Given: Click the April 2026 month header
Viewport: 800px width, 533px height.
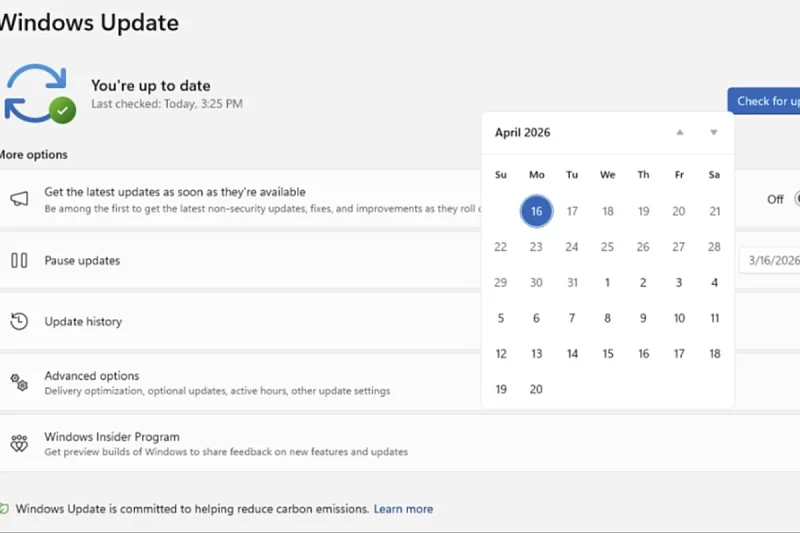Looking at the screenshot, I should coord(523,132).
